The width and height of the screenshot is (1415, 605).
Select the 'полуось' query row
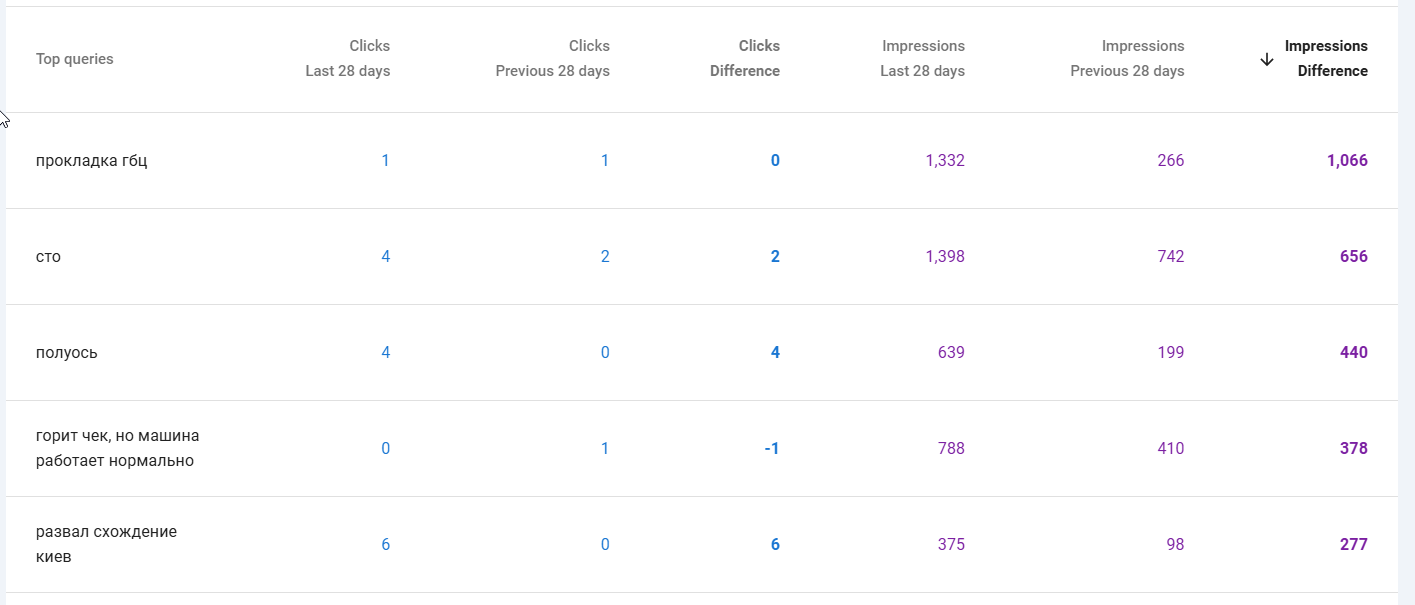coord(702,353)
